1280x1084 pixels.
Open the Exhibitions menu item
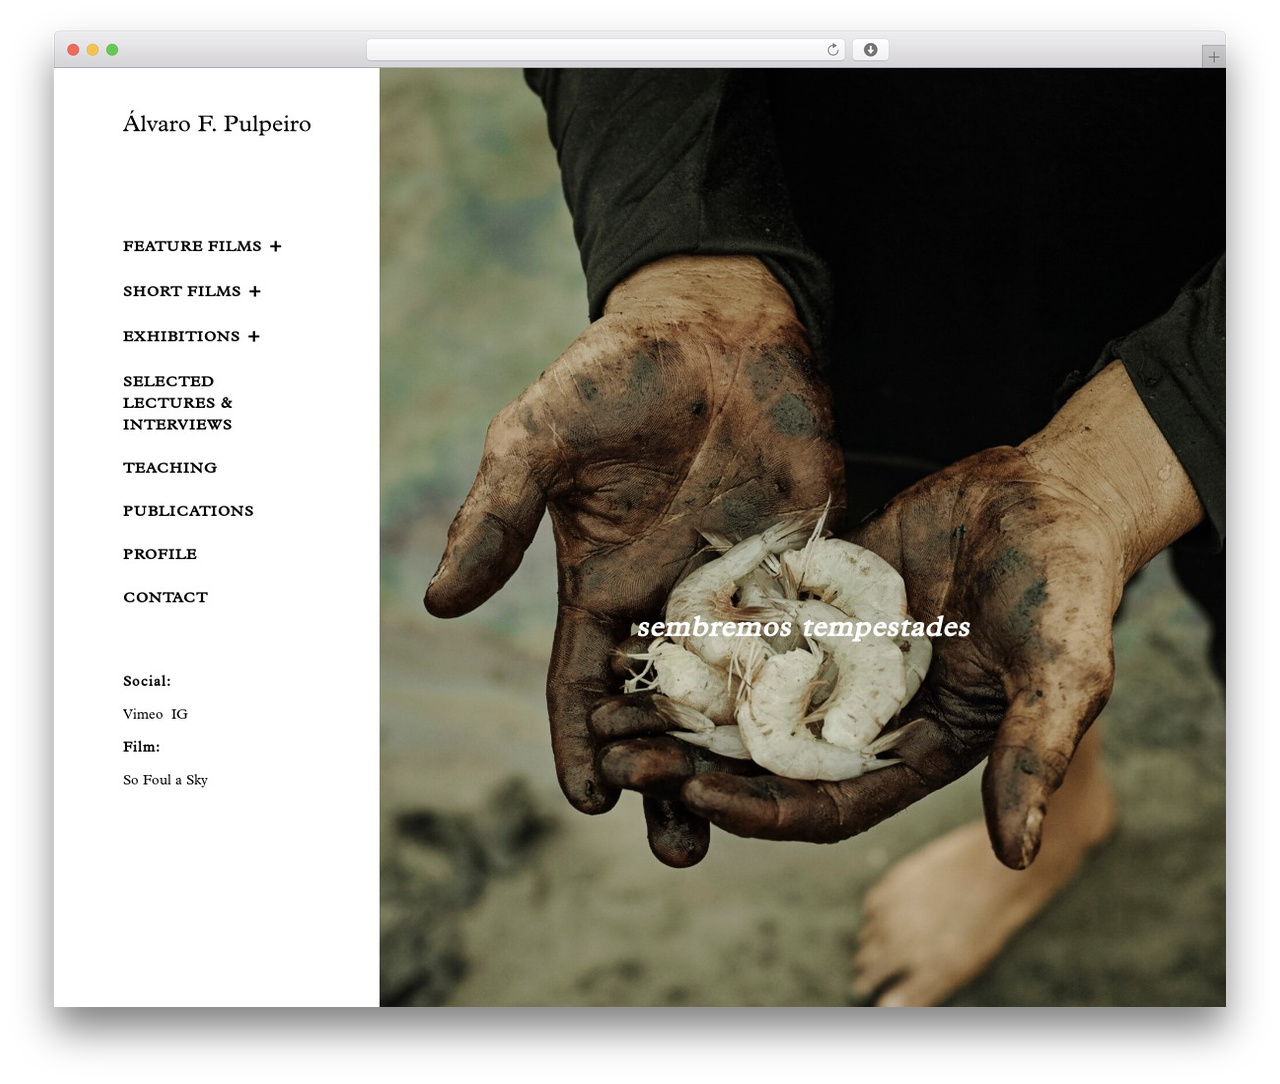[181, 336]
